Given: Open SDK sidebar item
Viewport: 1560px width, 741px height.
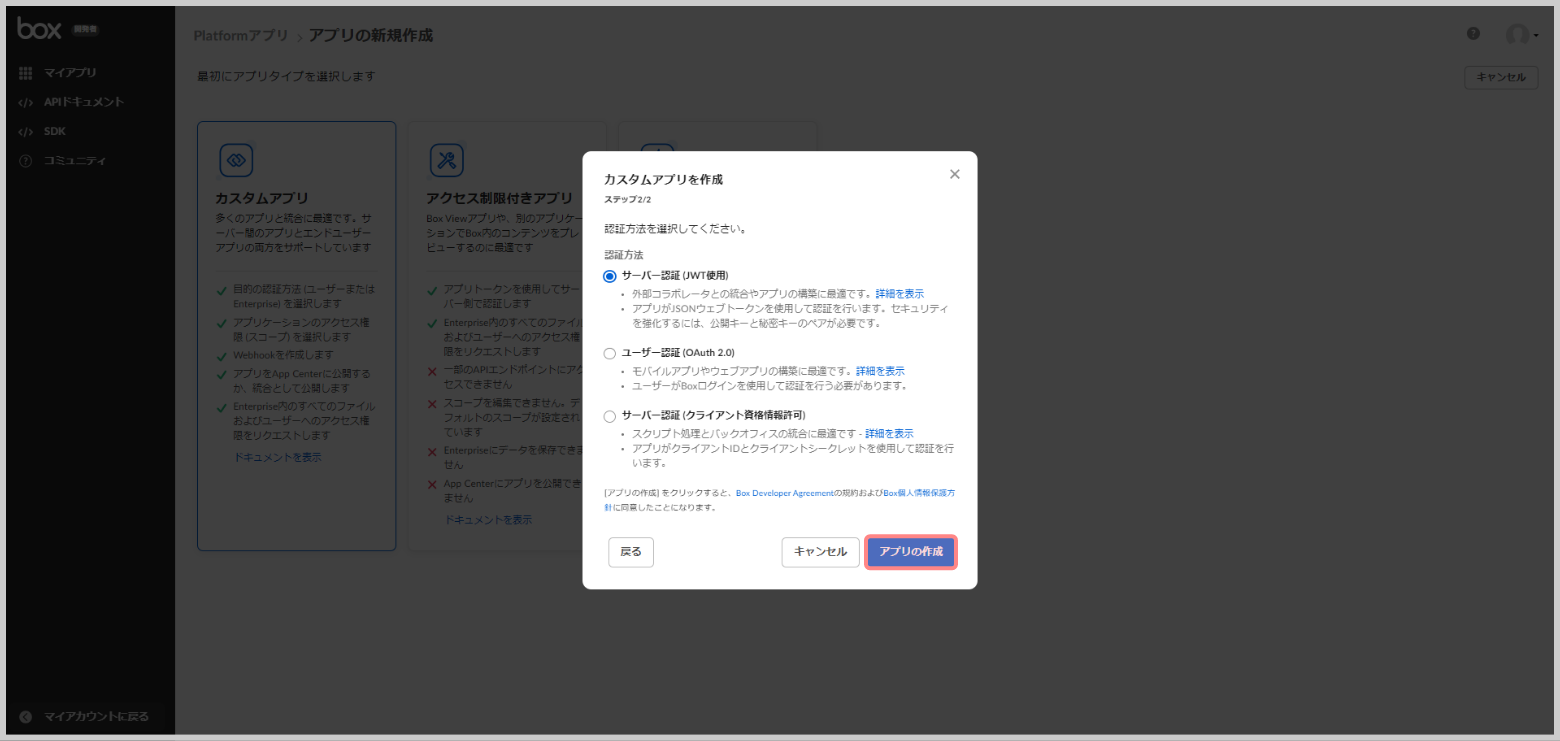Looking at the screenshot, I should coord(55,131).
